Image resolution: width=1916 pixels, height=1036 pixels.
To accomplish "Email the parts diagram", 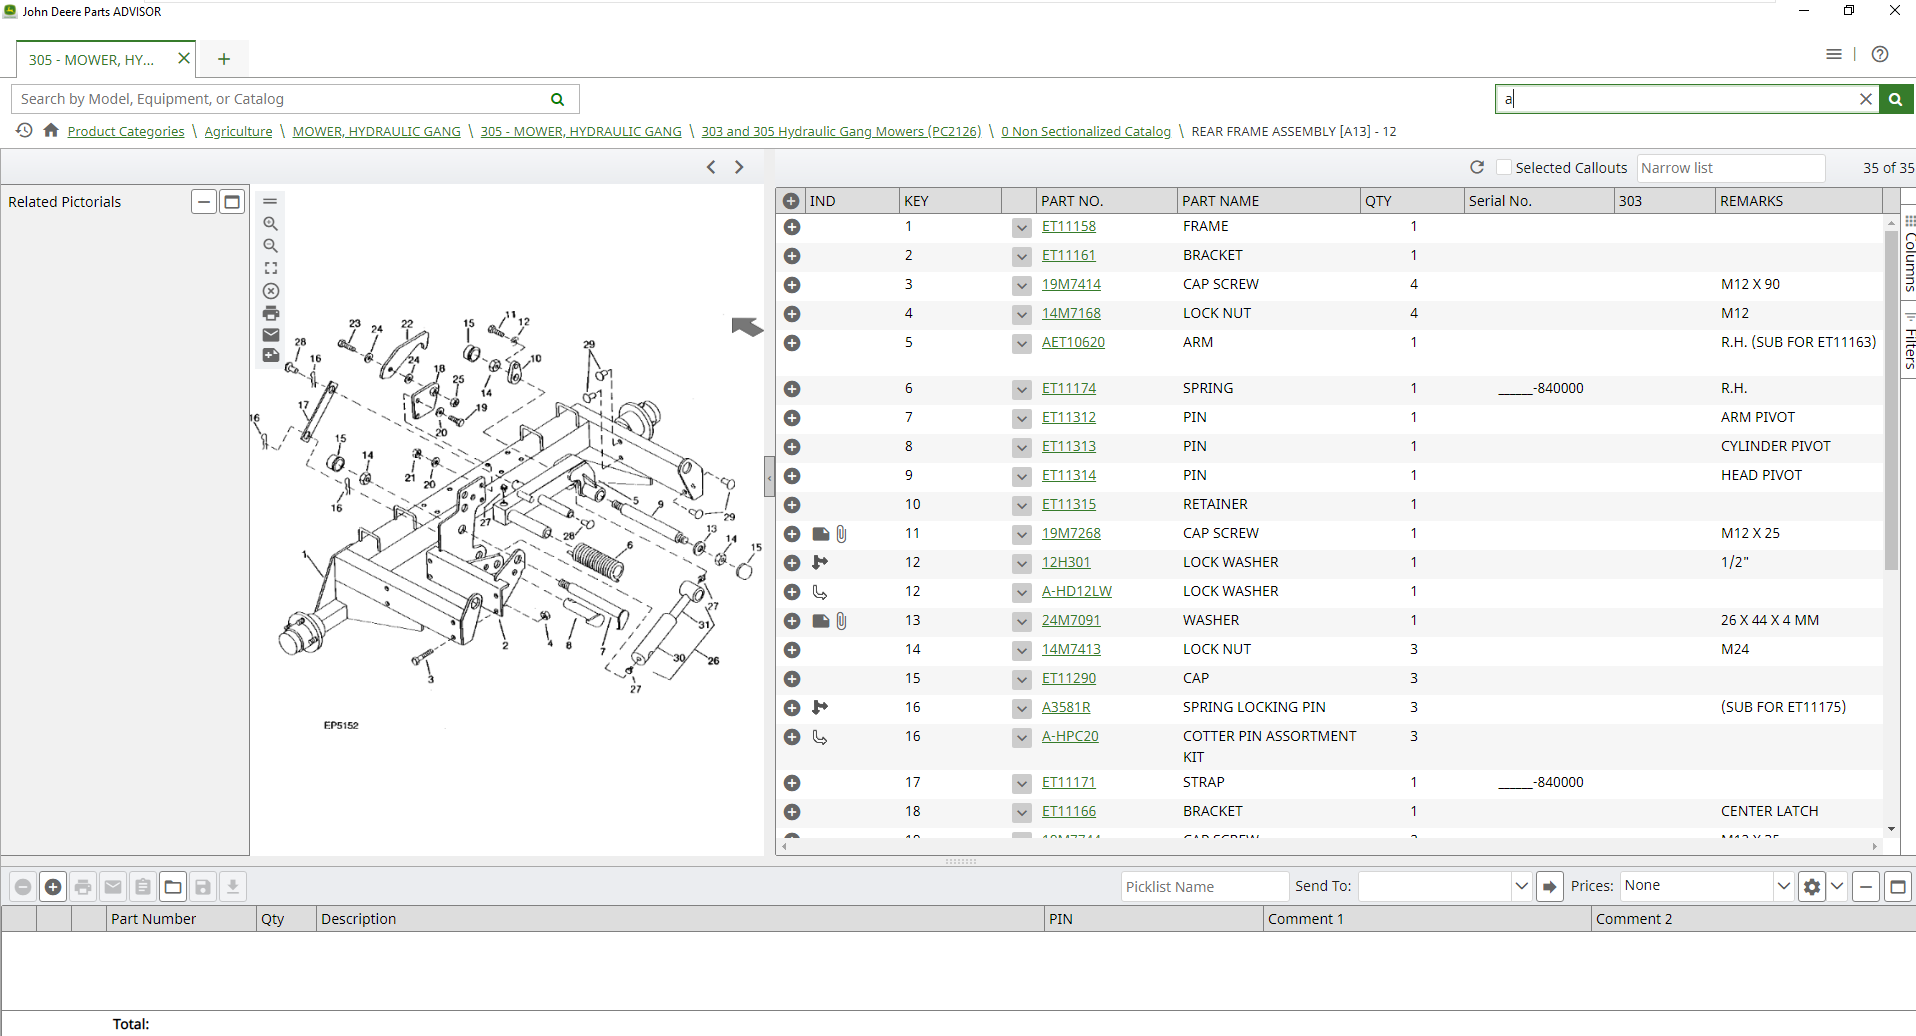I will click(270, 335).
